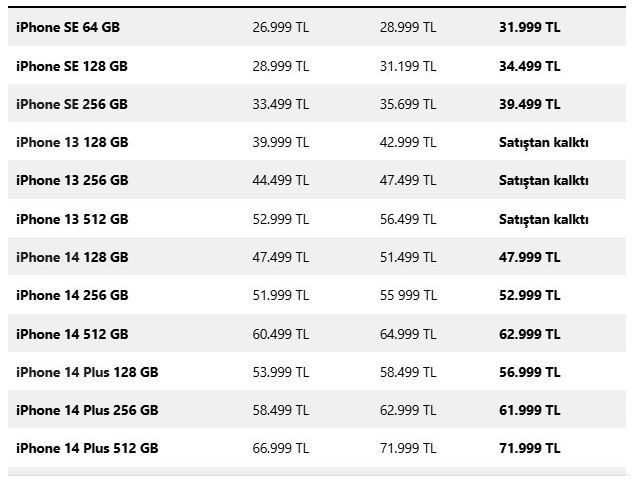Select the bold 47.999 TL price

[x=529, y=257]
